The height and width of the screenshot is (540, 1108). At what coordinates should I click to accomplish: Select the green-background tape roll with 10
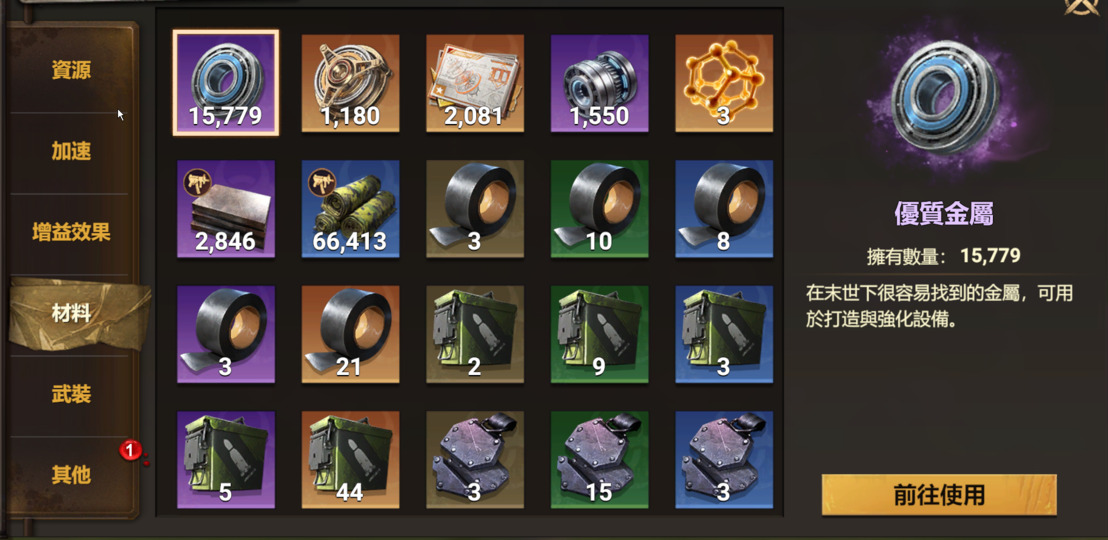tap(599, 209)
